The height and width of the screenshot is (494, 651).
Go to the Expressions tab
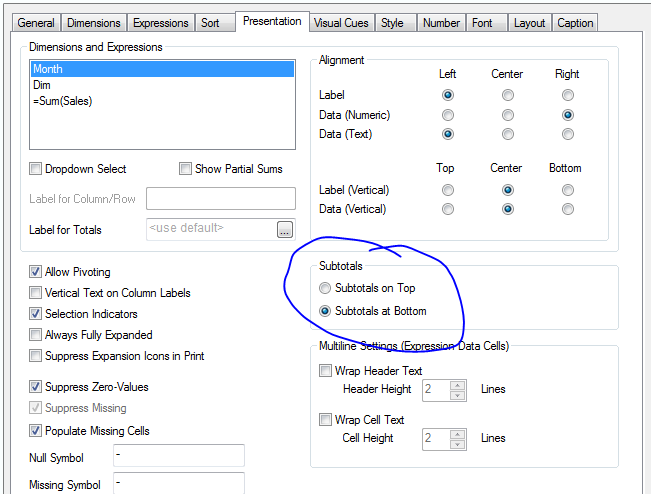click(160, 23)
